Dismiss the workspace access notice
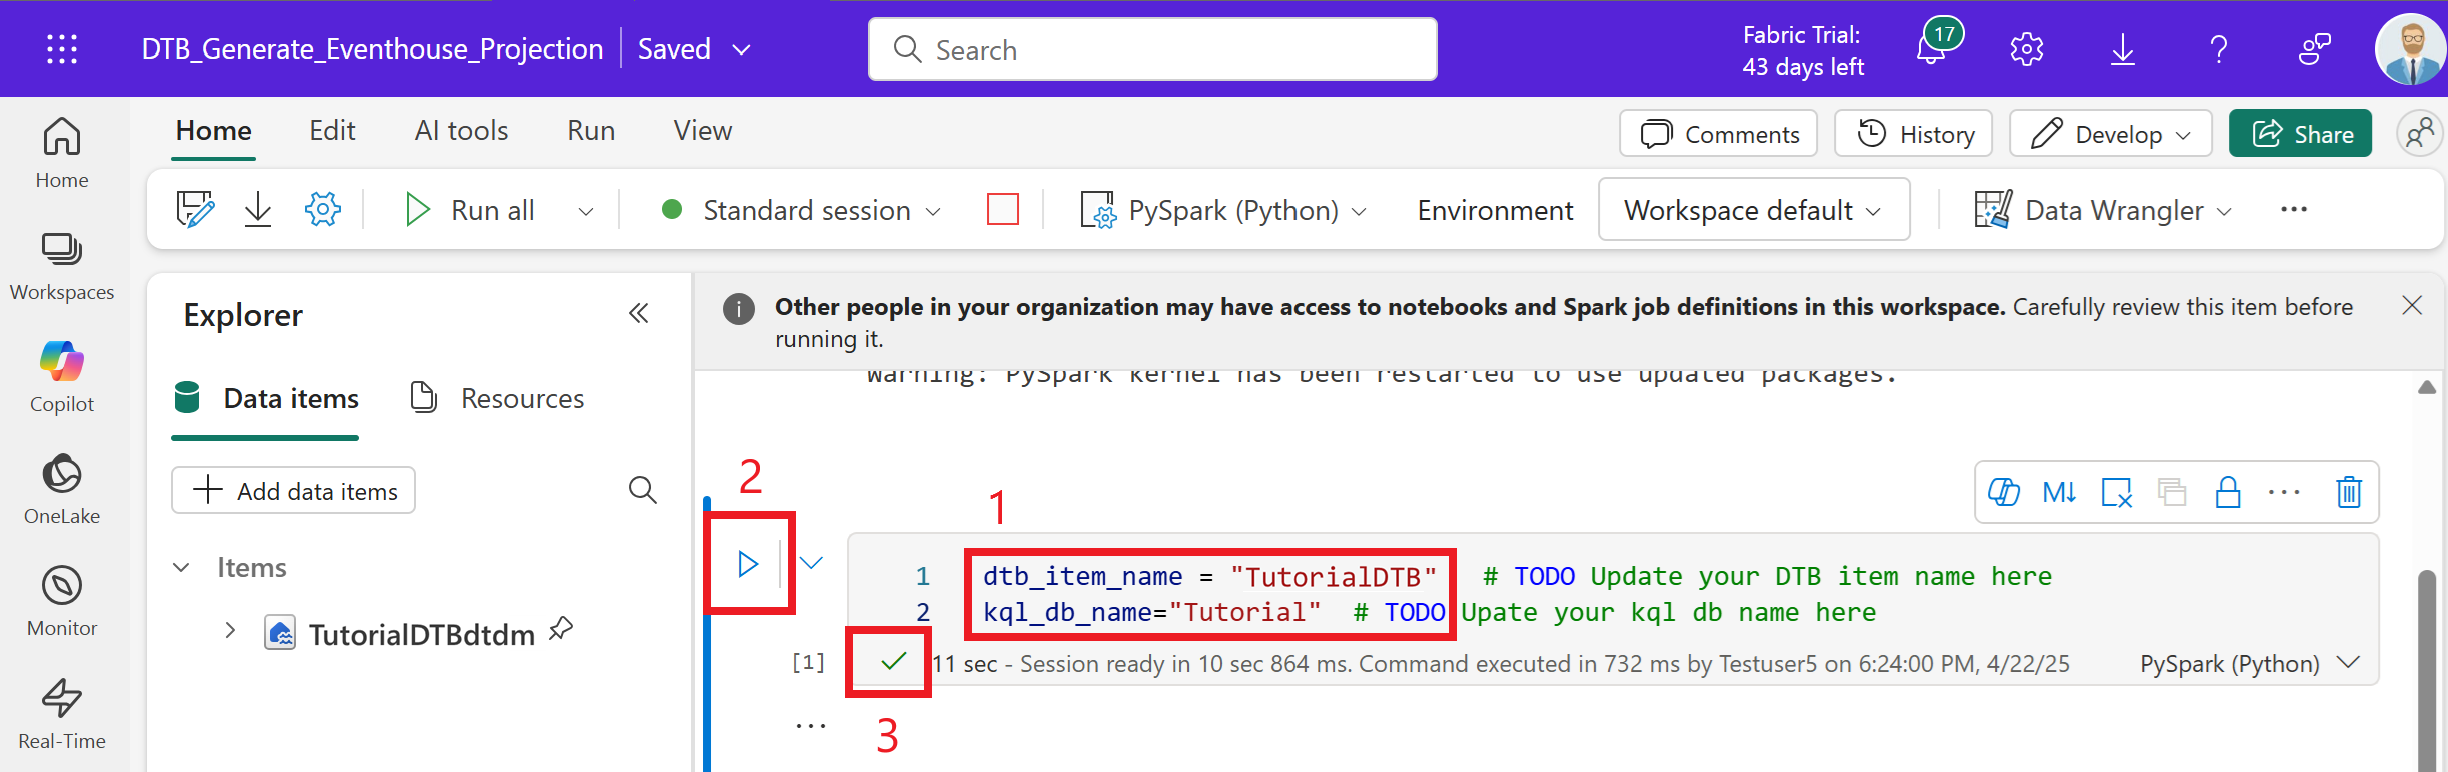The height and width of the screenshot is (772, 2448). point(2412,306)
